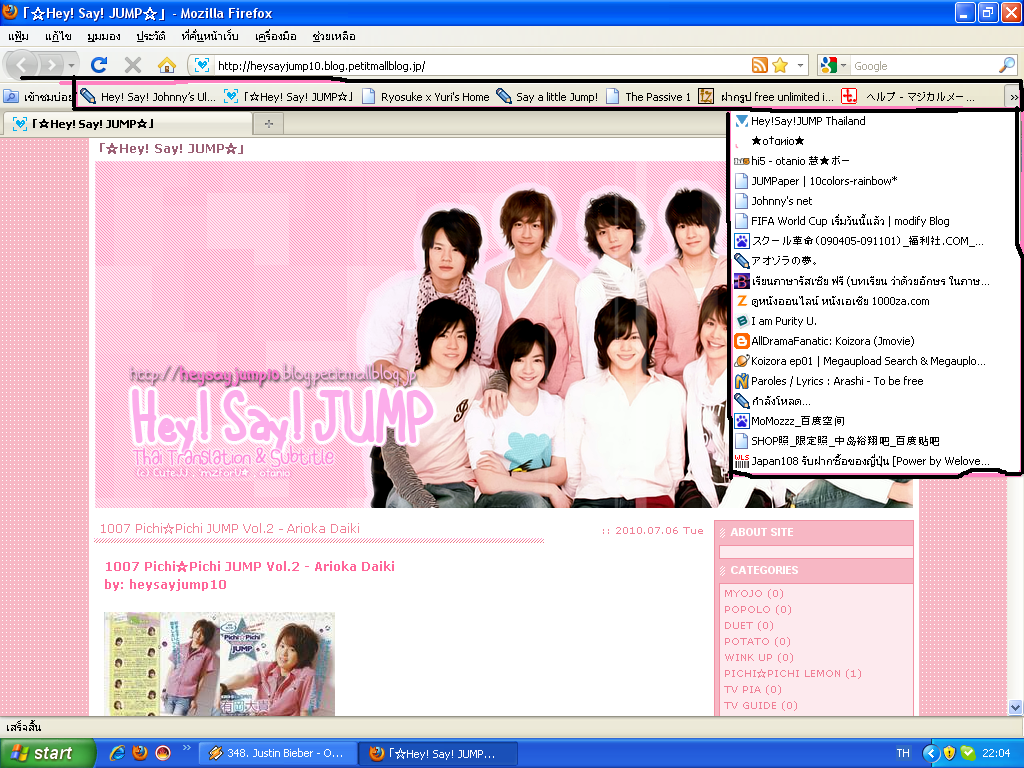Viewport: 1024px width, 768px height.
Task: Click the page scrollbar down arrow
Action: pos(1015,707)
